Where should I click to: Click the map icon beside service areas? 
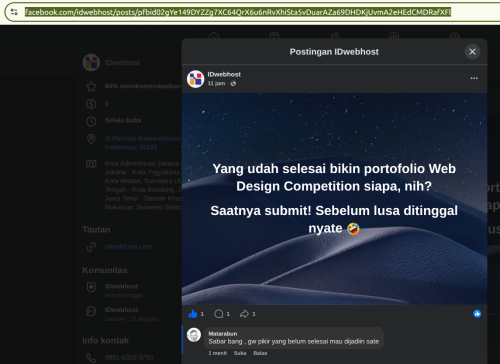[x=91, y=164]
